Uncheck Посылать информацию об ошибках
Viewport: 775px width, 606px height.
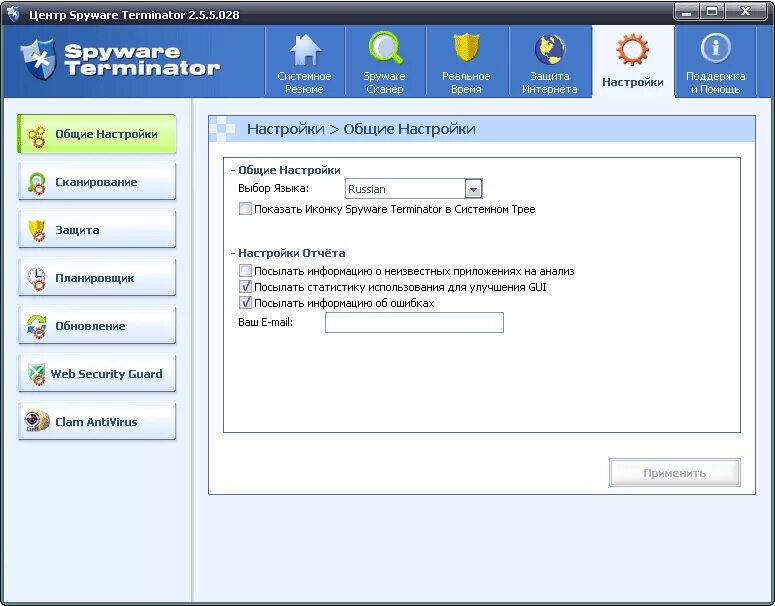(245, 303)
